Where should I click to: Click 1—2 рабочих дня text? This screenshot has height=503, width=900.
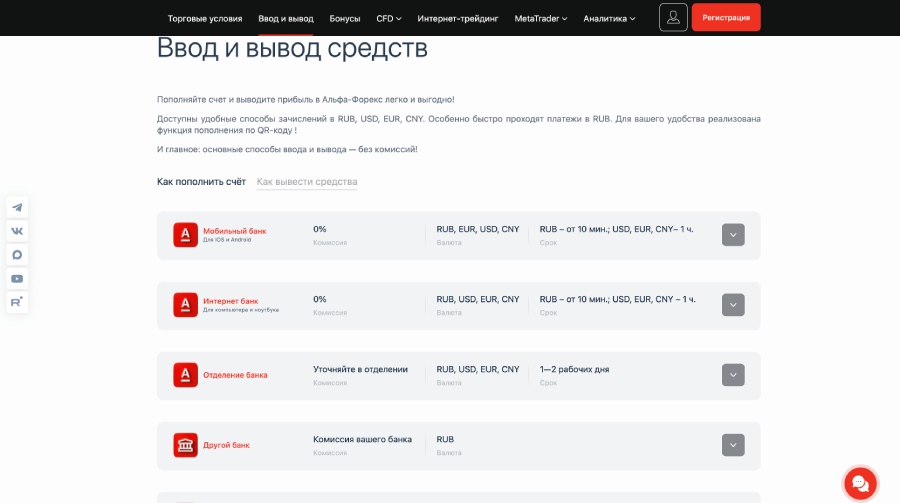575,369
